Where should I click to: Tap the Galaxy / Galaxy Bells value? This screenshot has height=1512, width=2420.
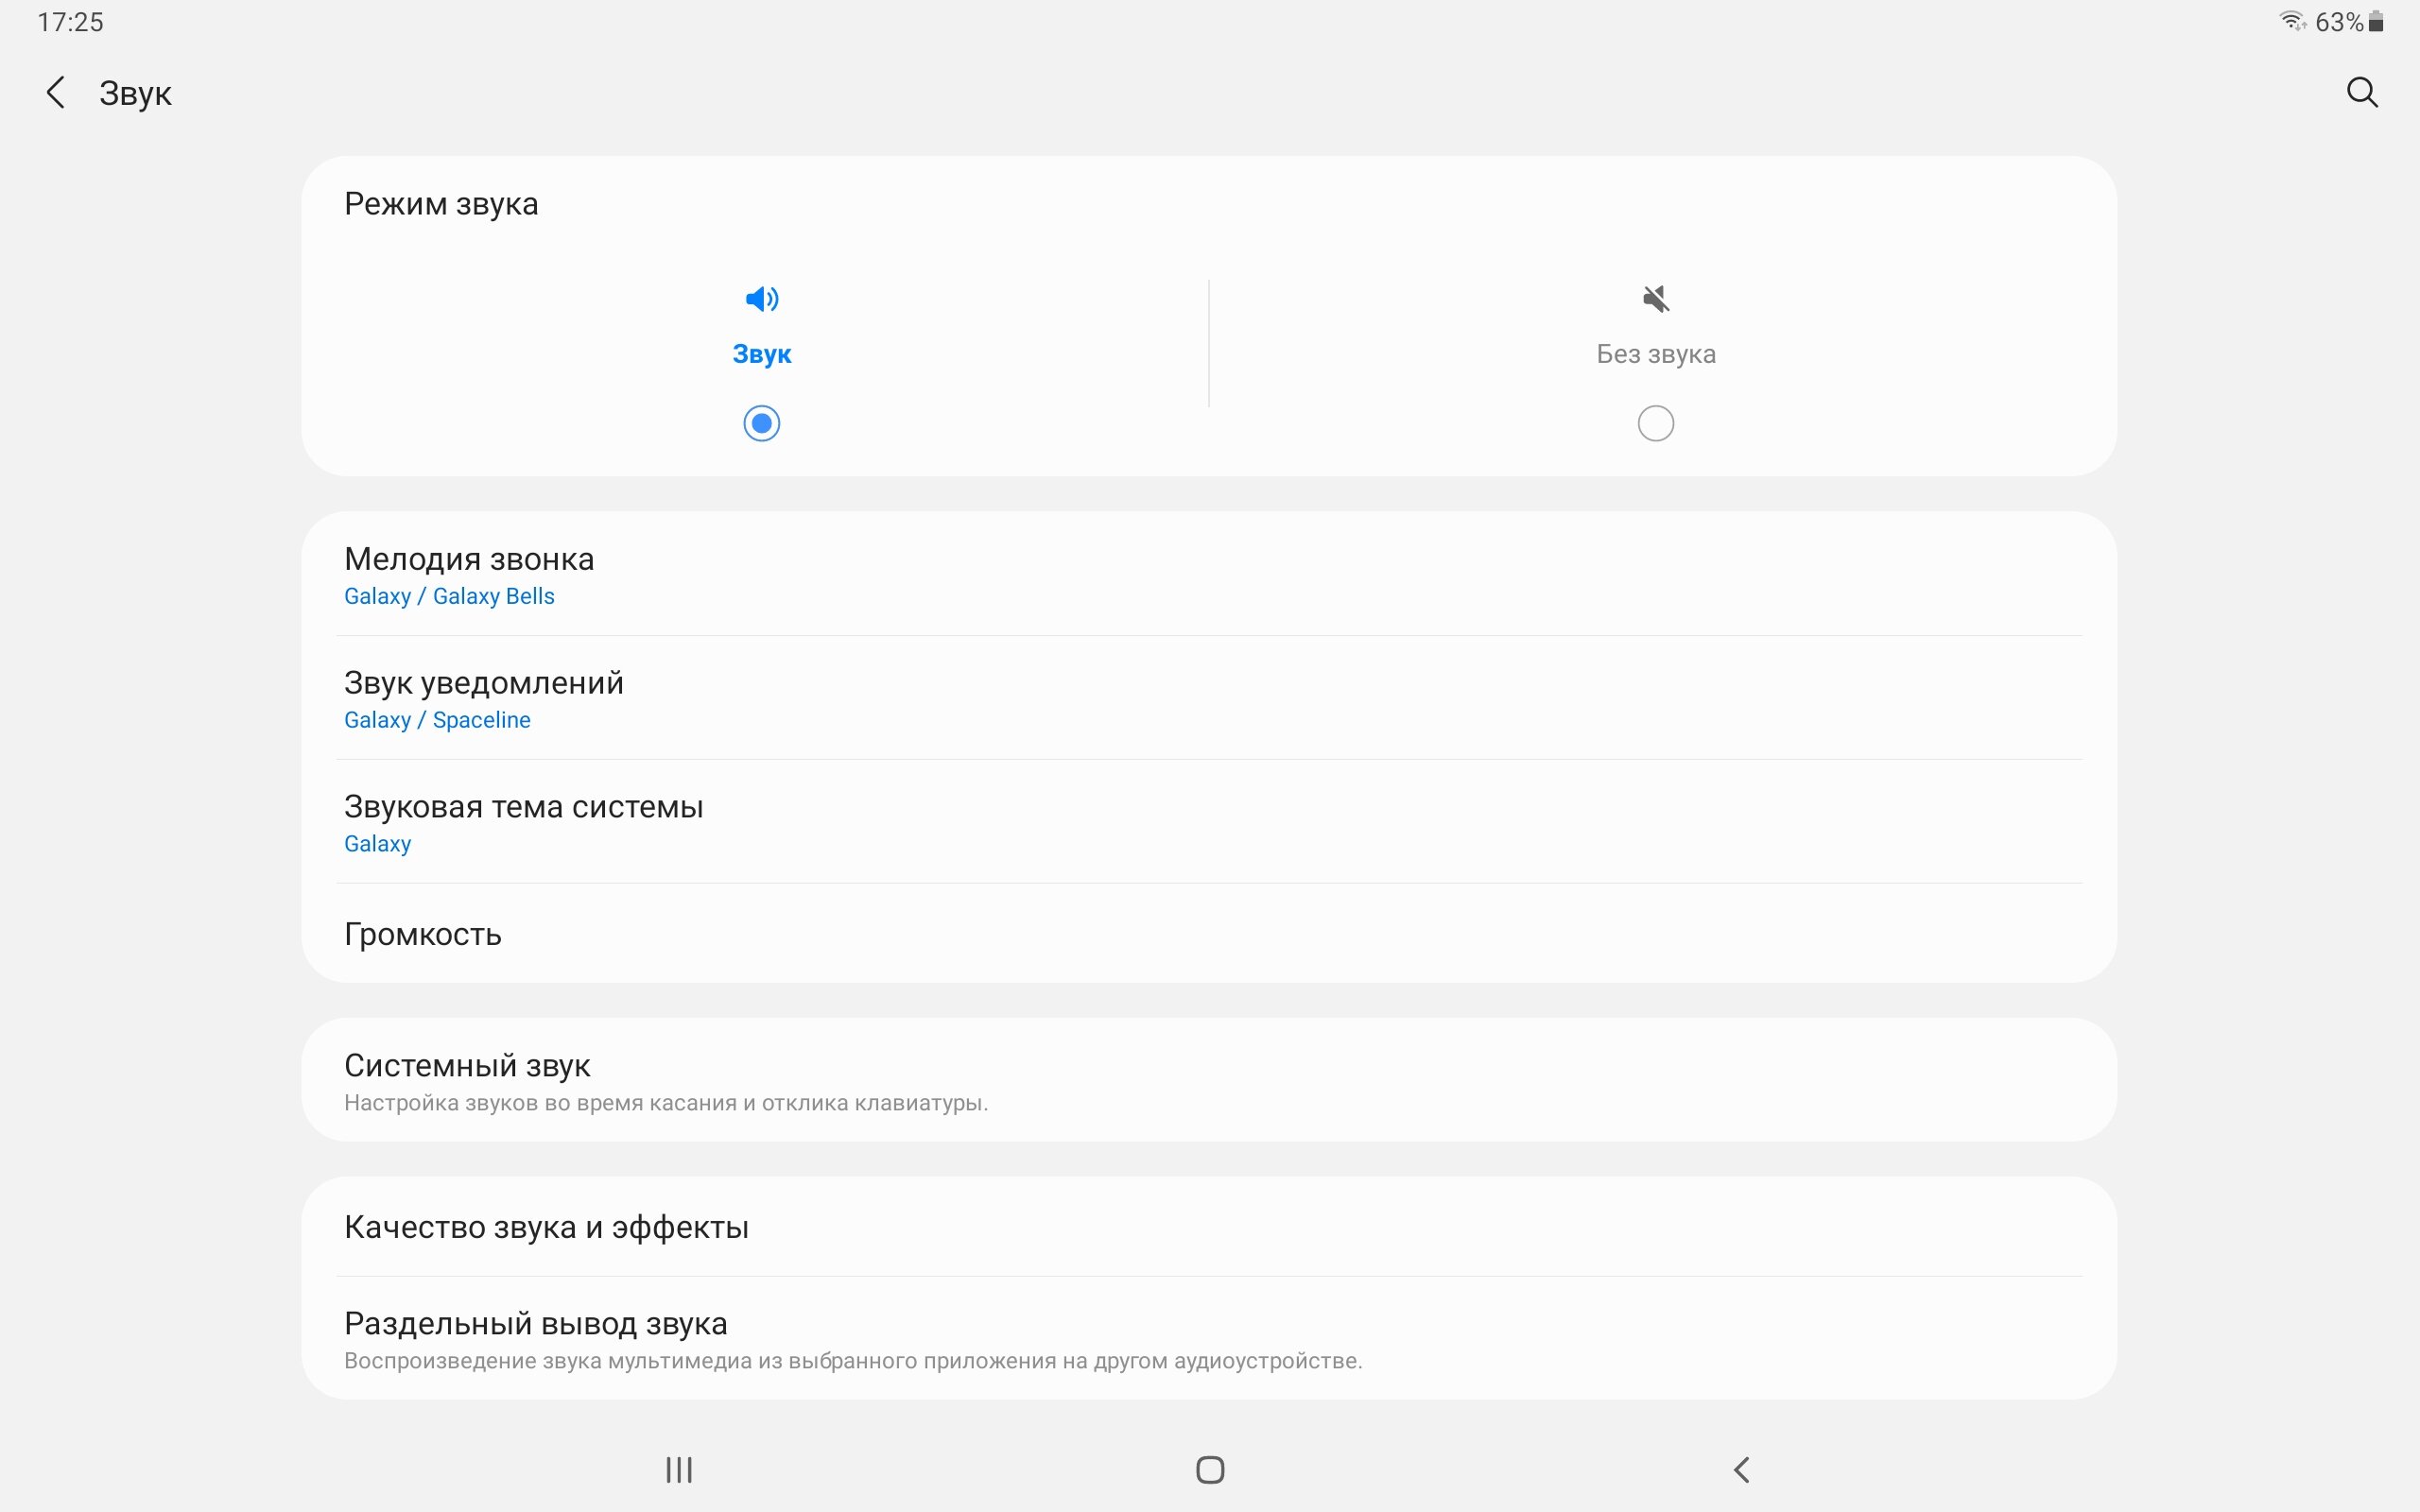449,596
